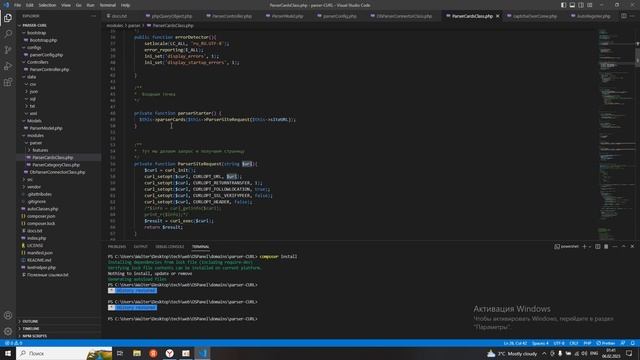Click the Explorer more actions ellipsis
640x360 pixels.
pyautogui.click(x=93, y=16)
